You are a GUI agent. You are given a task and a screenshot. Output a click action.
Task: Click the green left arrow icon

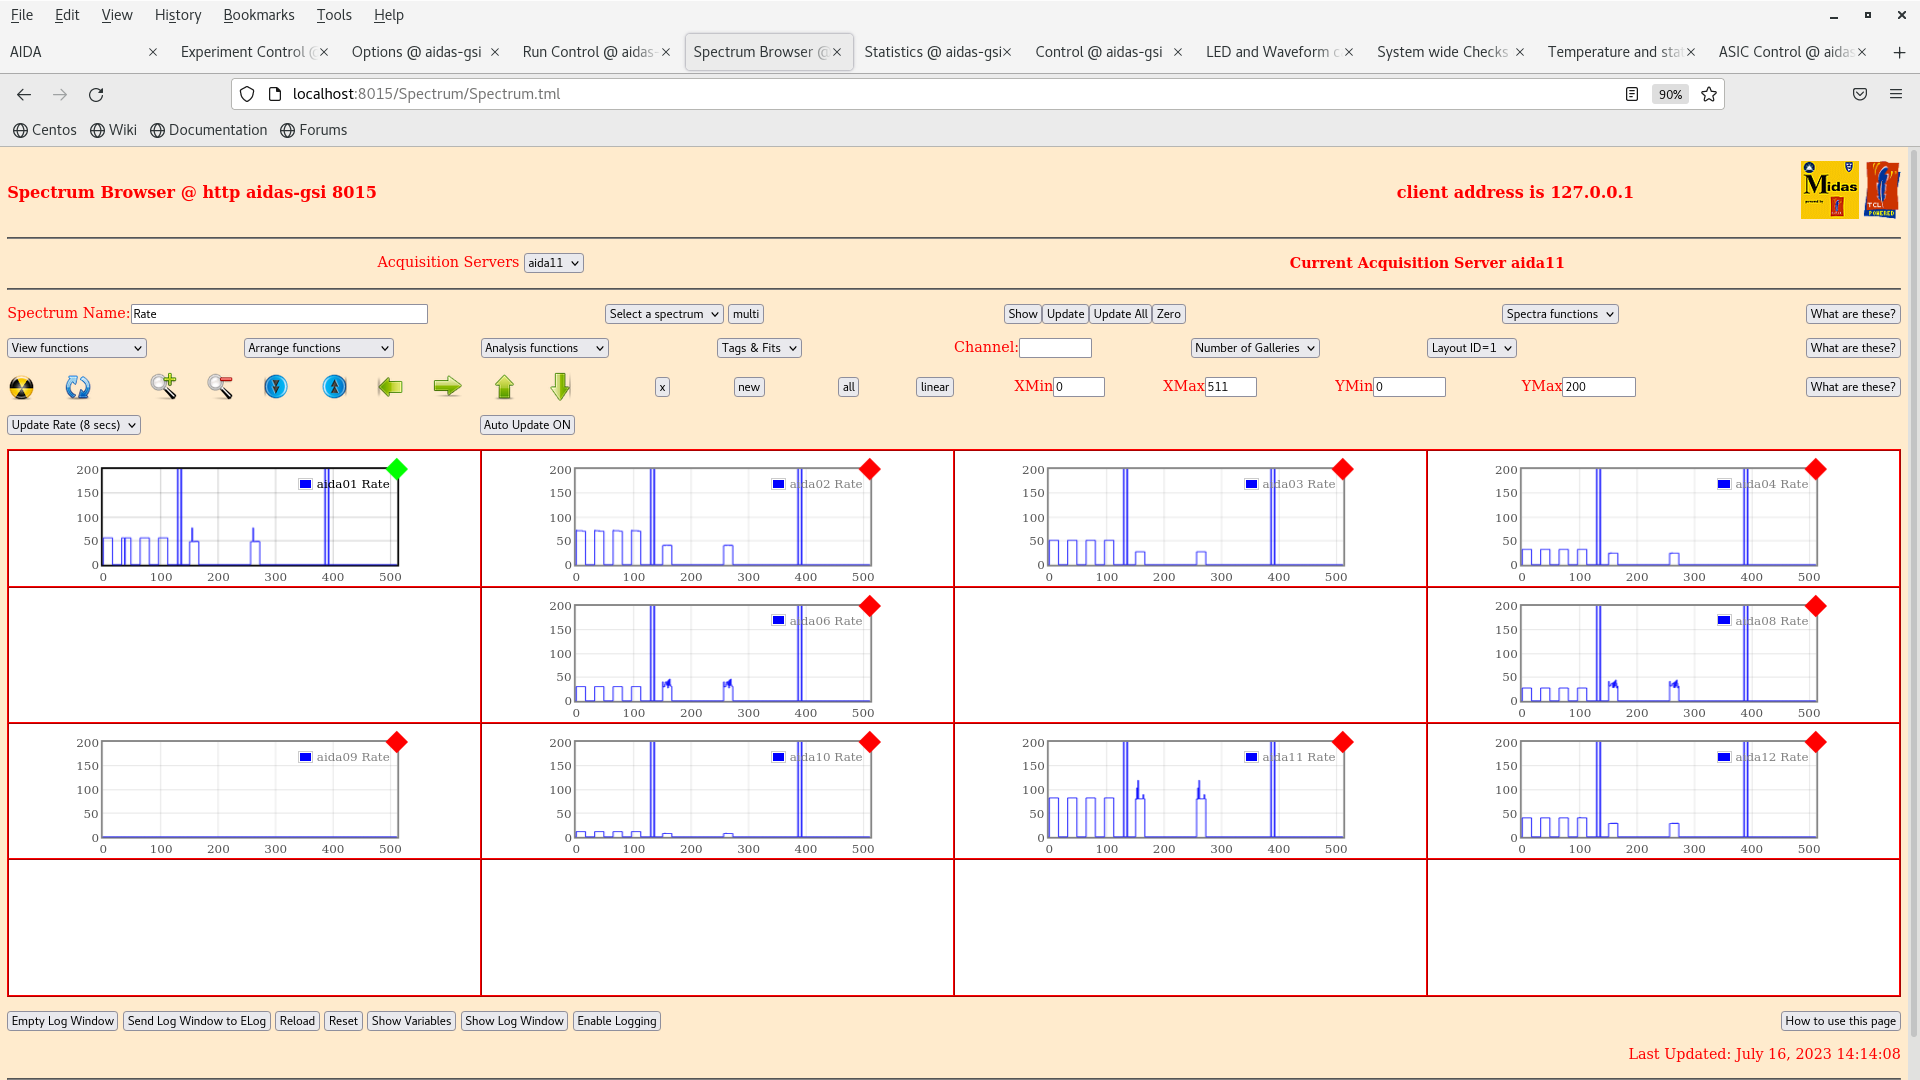[x=390, y=387]
